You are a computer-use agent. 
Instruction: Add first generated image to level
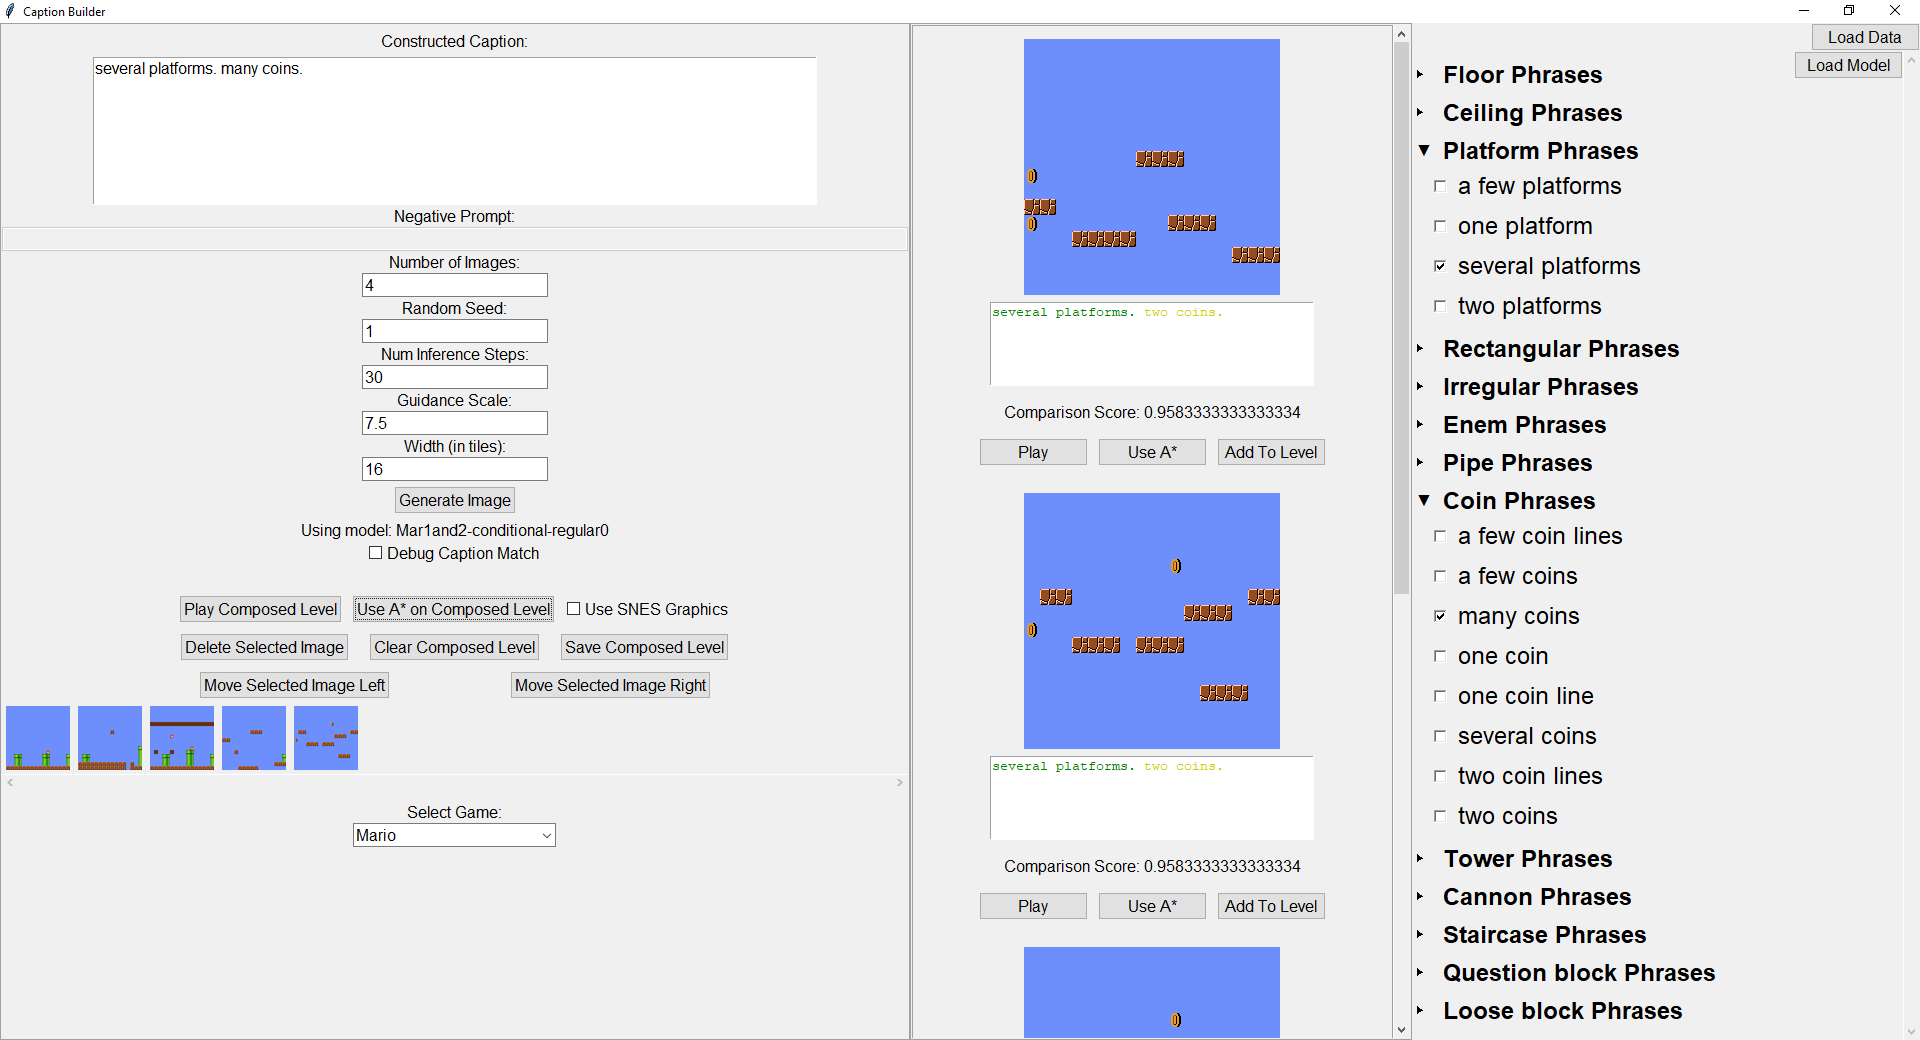pos(1271,452)
